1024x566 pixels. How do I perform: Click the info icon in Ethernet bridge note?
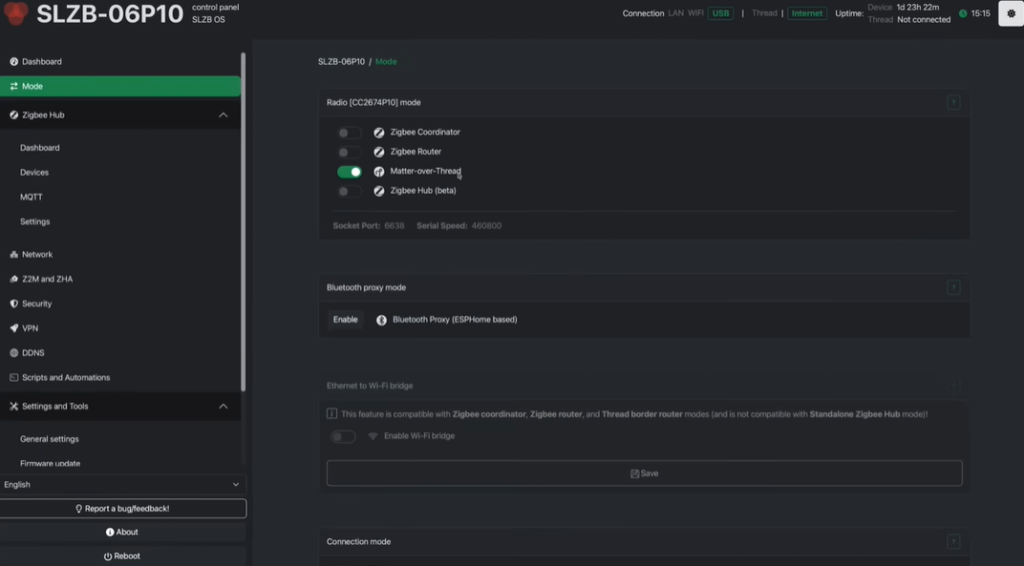[332, 413]
